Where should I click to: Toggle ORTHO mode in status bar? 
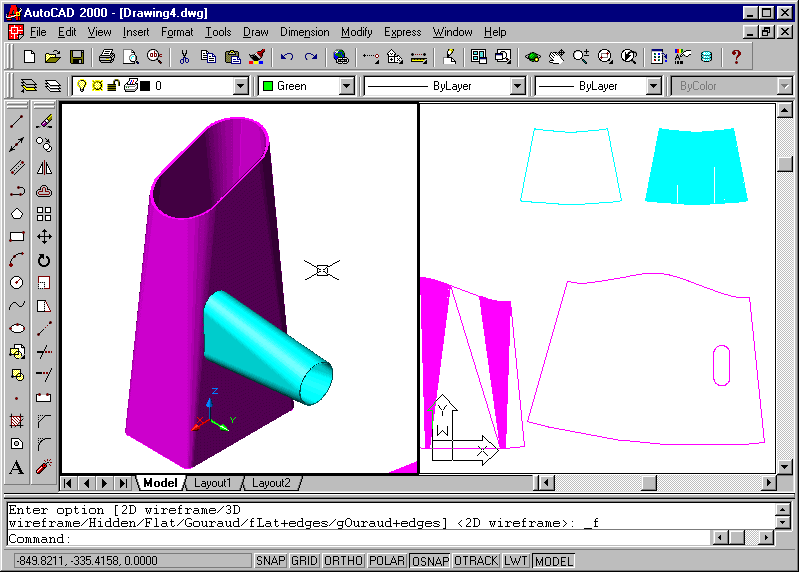pyautogui.click(x=343, y=561)
